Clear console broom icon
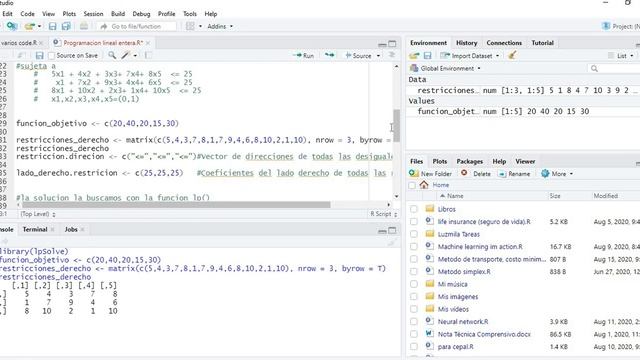 click(x=392, y=242)
